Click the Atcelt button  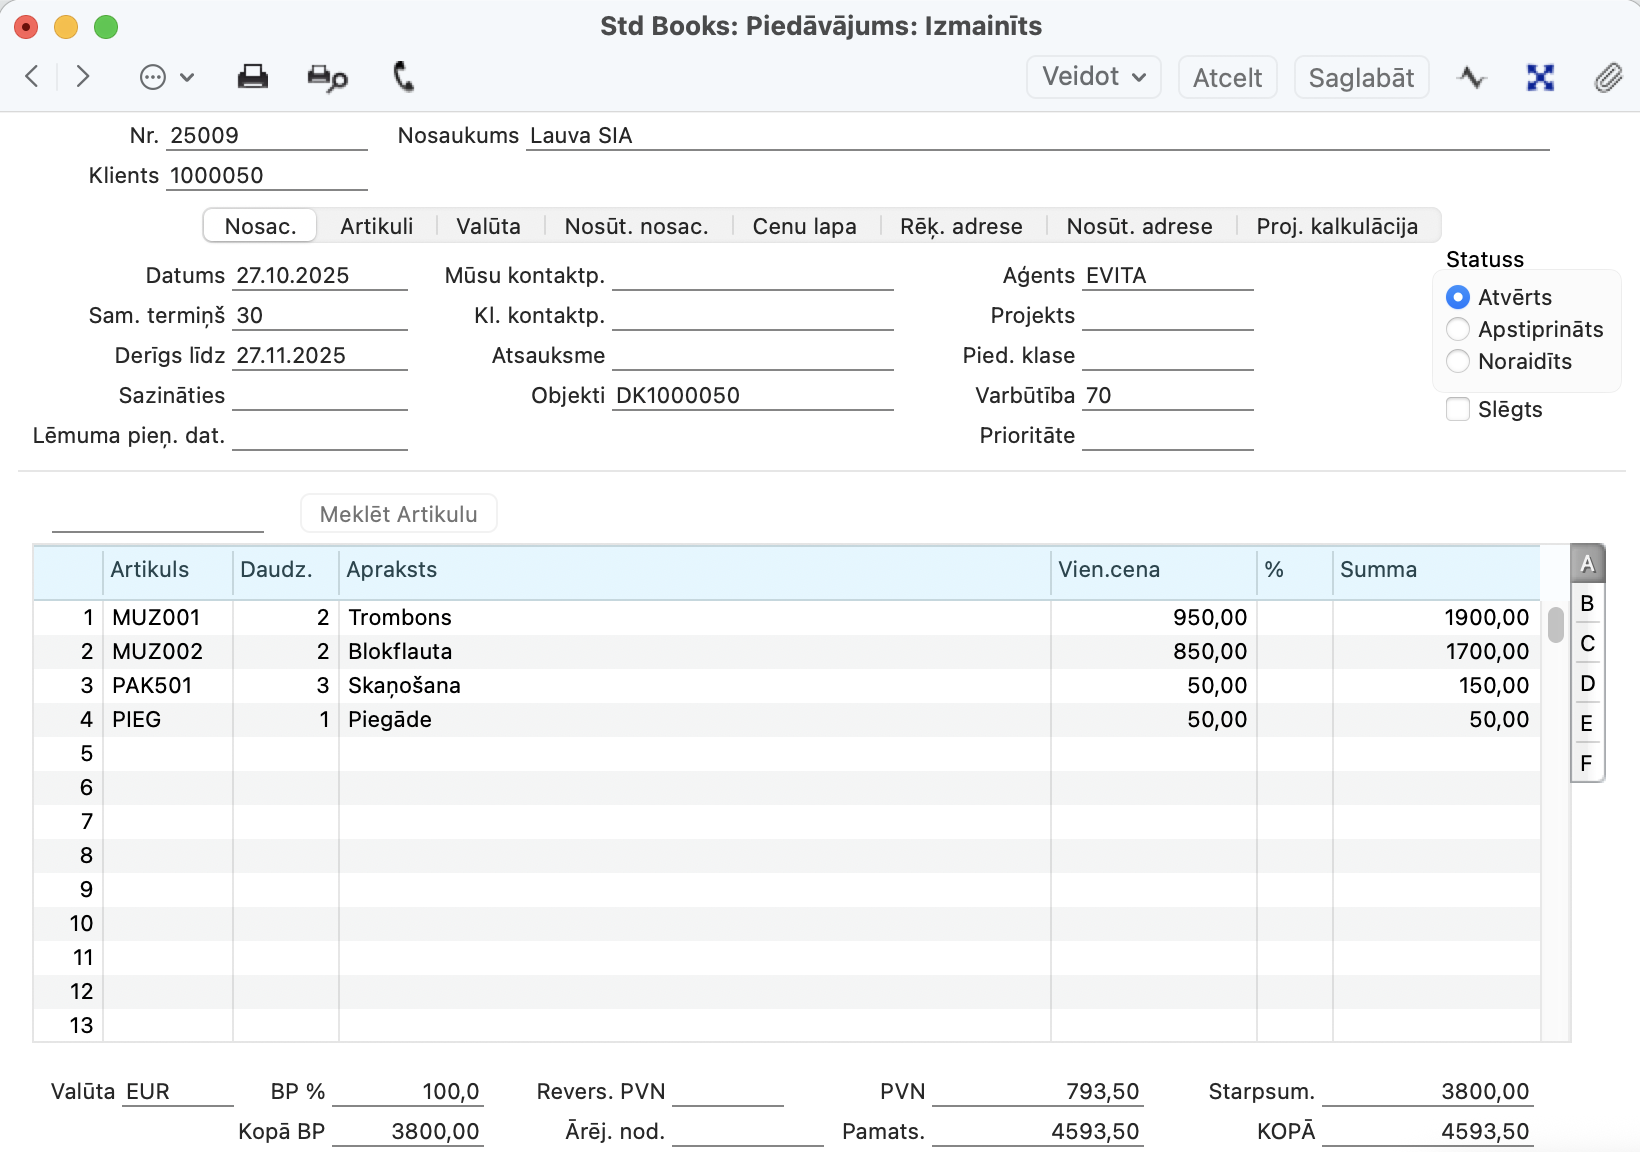[x=1227, y=77]
